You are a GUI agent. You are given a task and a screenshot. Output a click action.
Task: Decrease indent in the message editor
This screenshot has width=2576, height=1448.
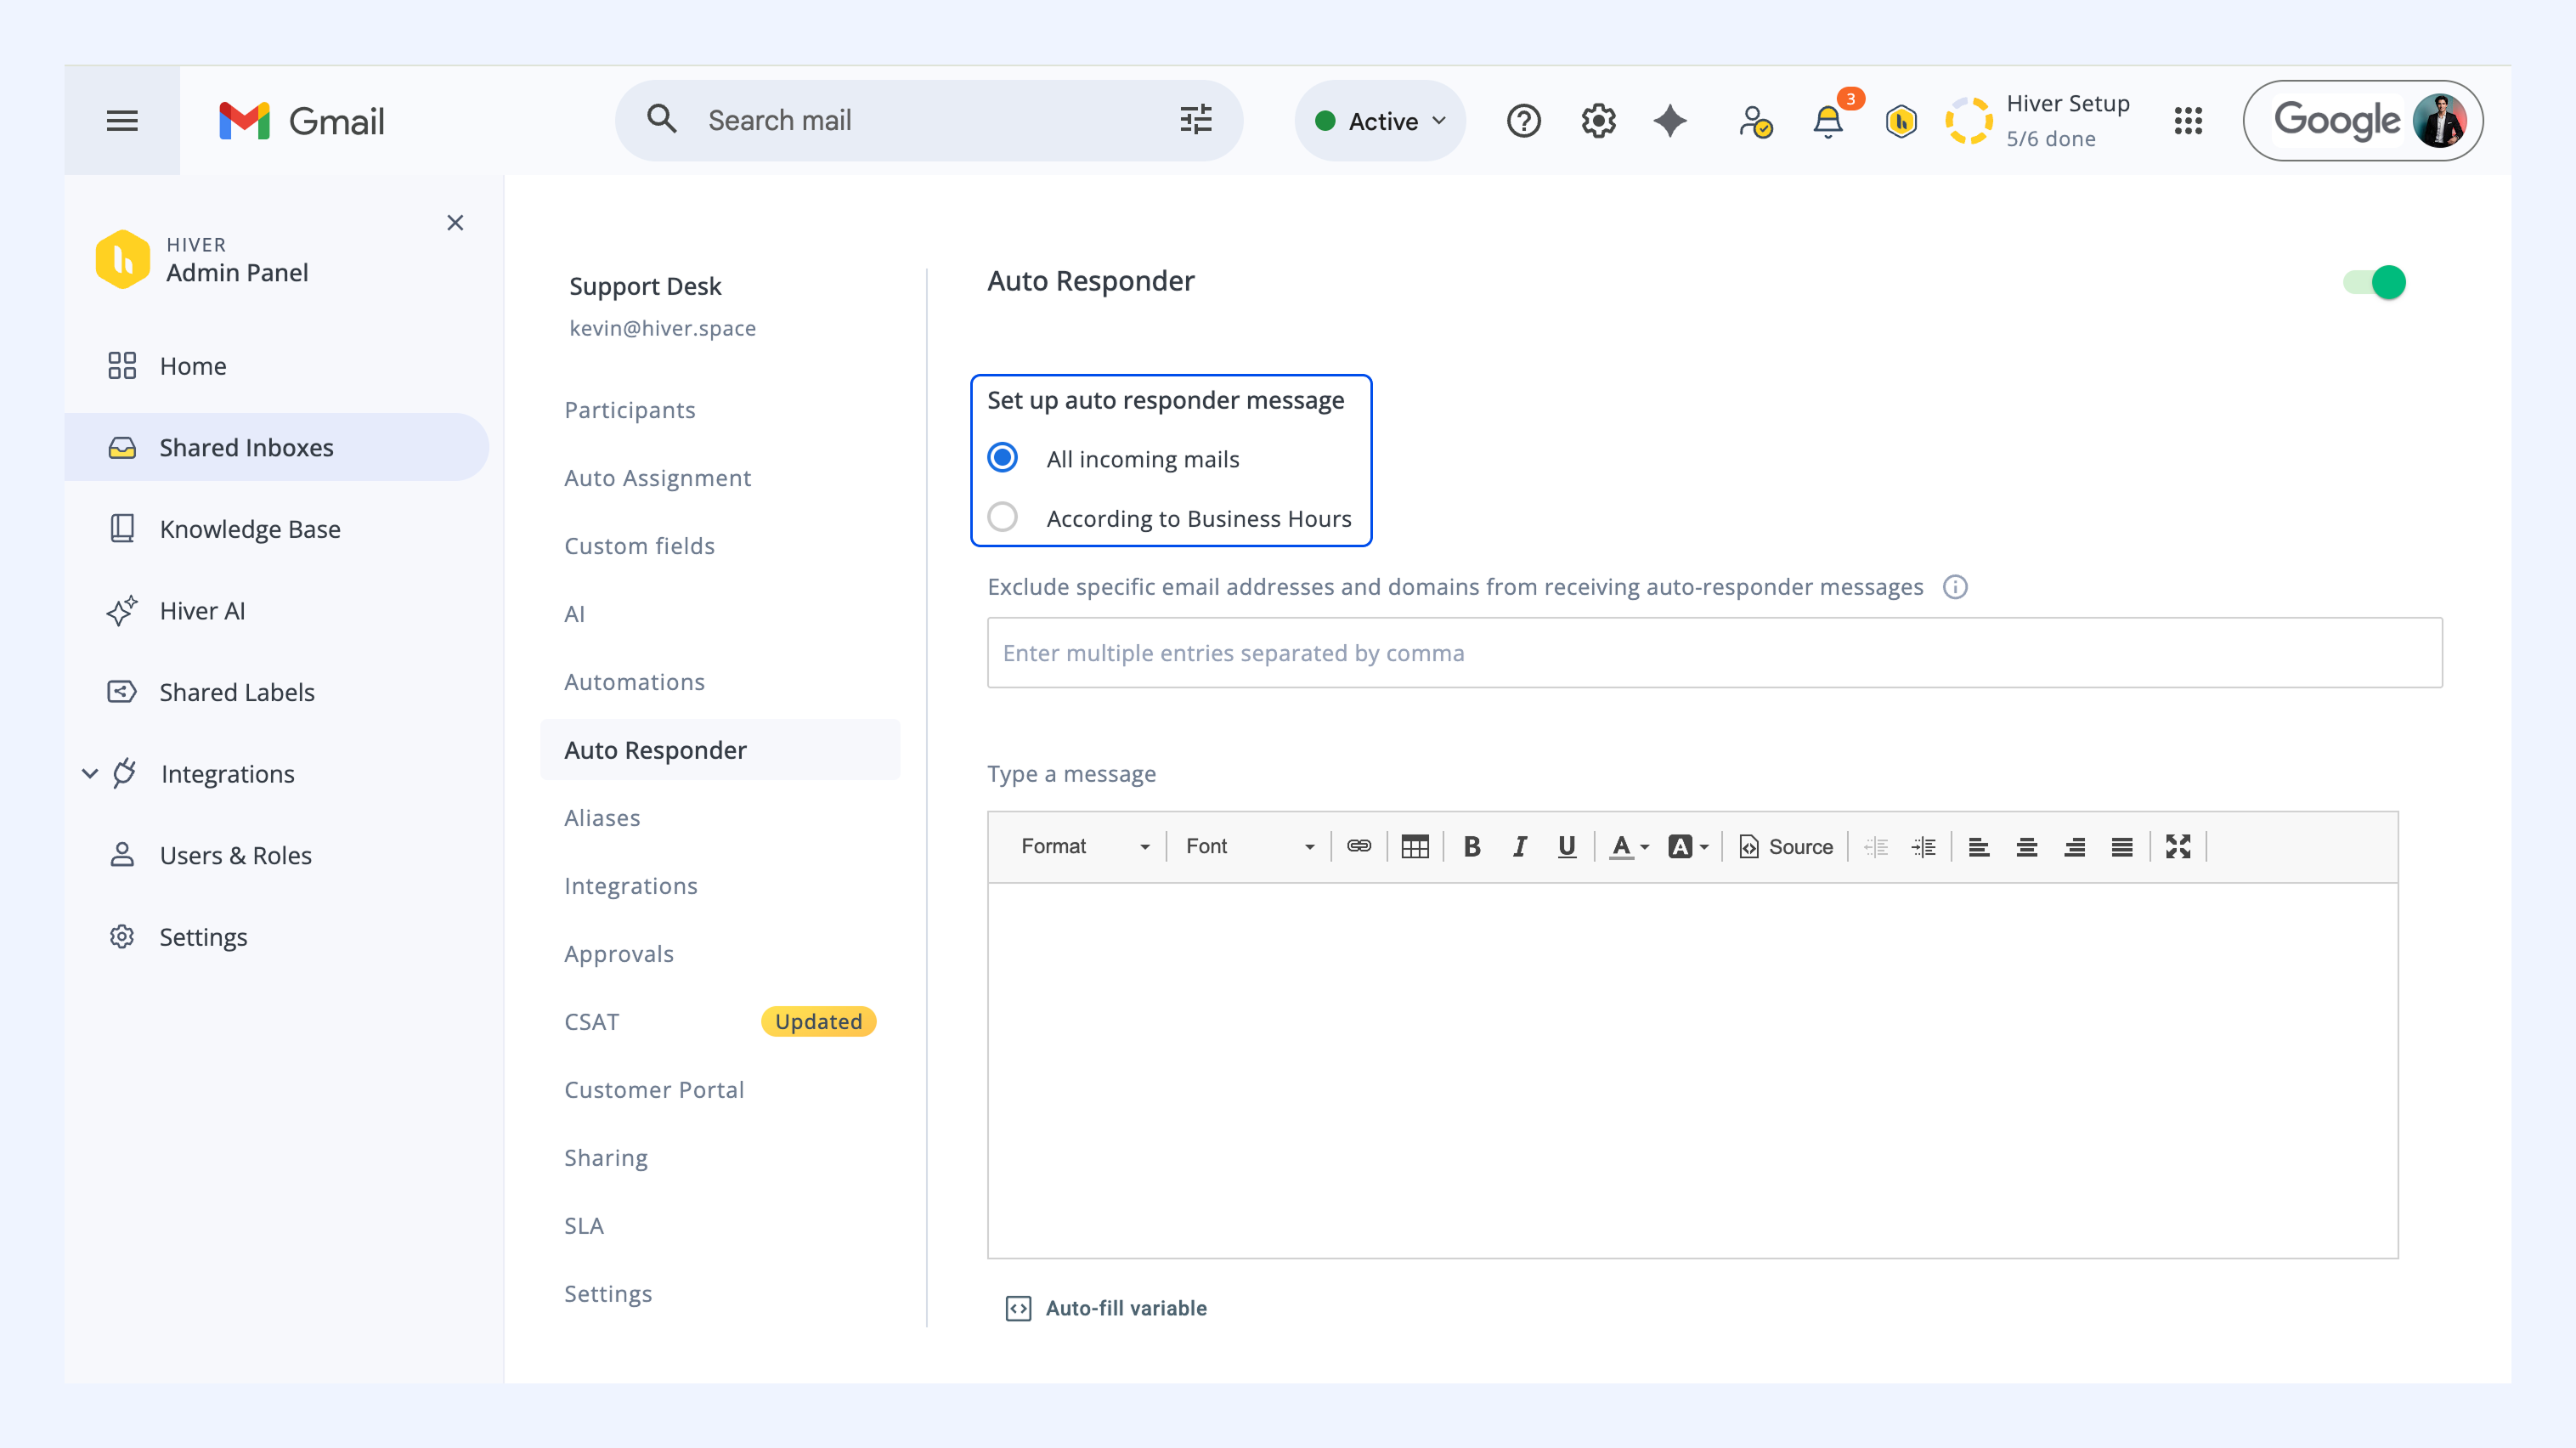1876,846
